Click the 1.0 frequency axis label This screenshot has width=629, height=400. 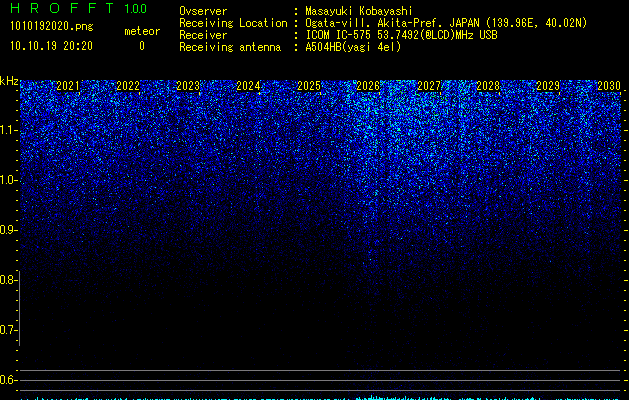tap(9, 180)
